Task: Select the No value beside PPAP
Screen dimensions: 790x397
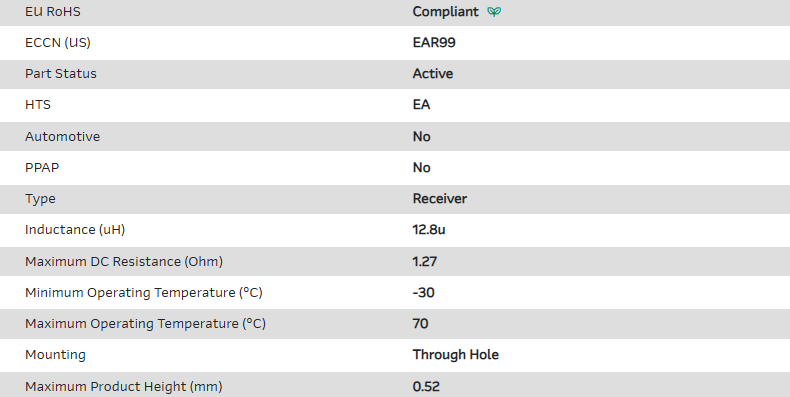Action: click(422, 168)
